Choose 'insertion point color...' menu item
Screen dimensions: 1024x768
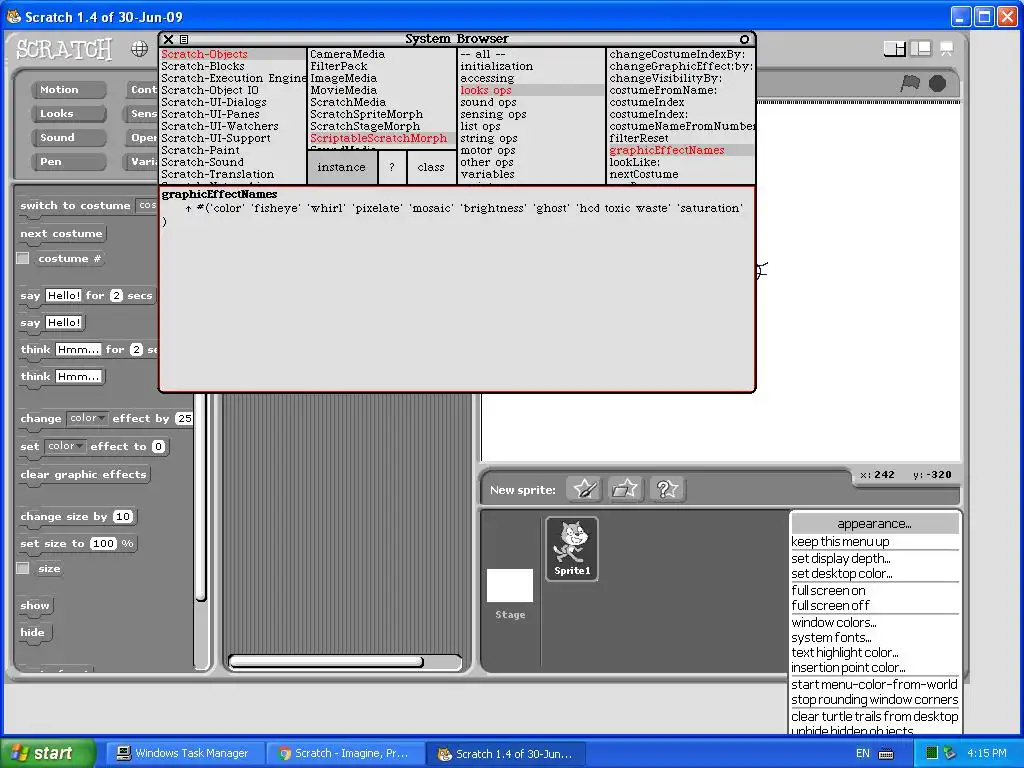tap(874, 667)
